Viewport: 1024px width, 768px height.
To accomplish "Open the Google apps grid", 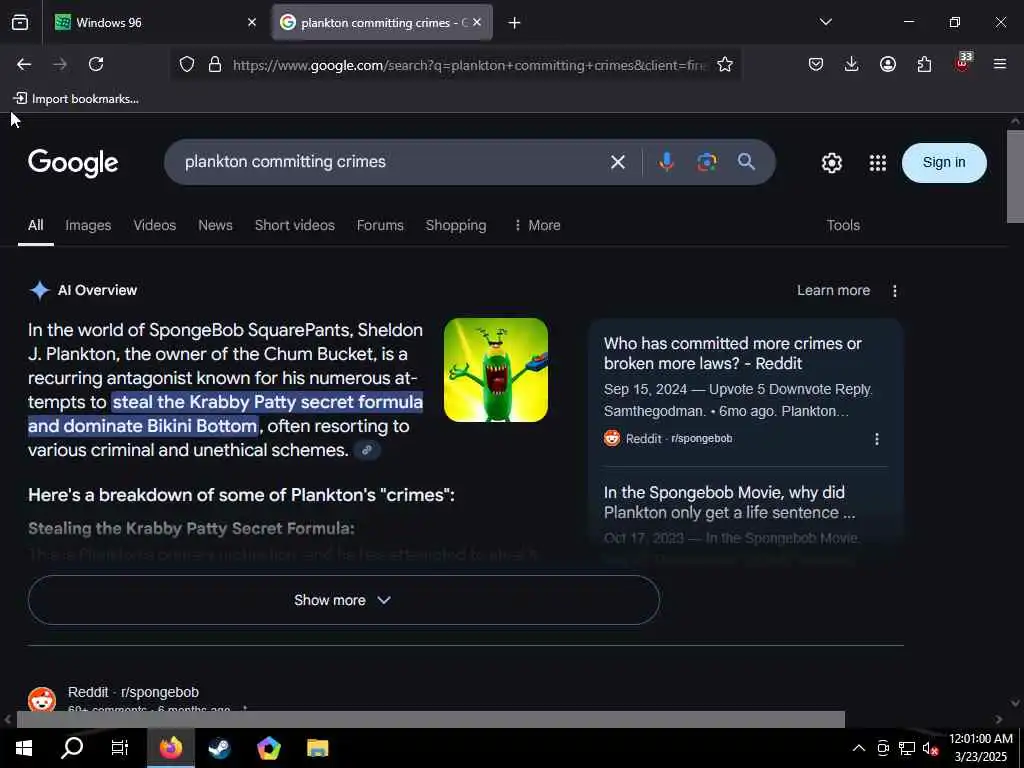I will pyautogui.click(x=878, y=163).
